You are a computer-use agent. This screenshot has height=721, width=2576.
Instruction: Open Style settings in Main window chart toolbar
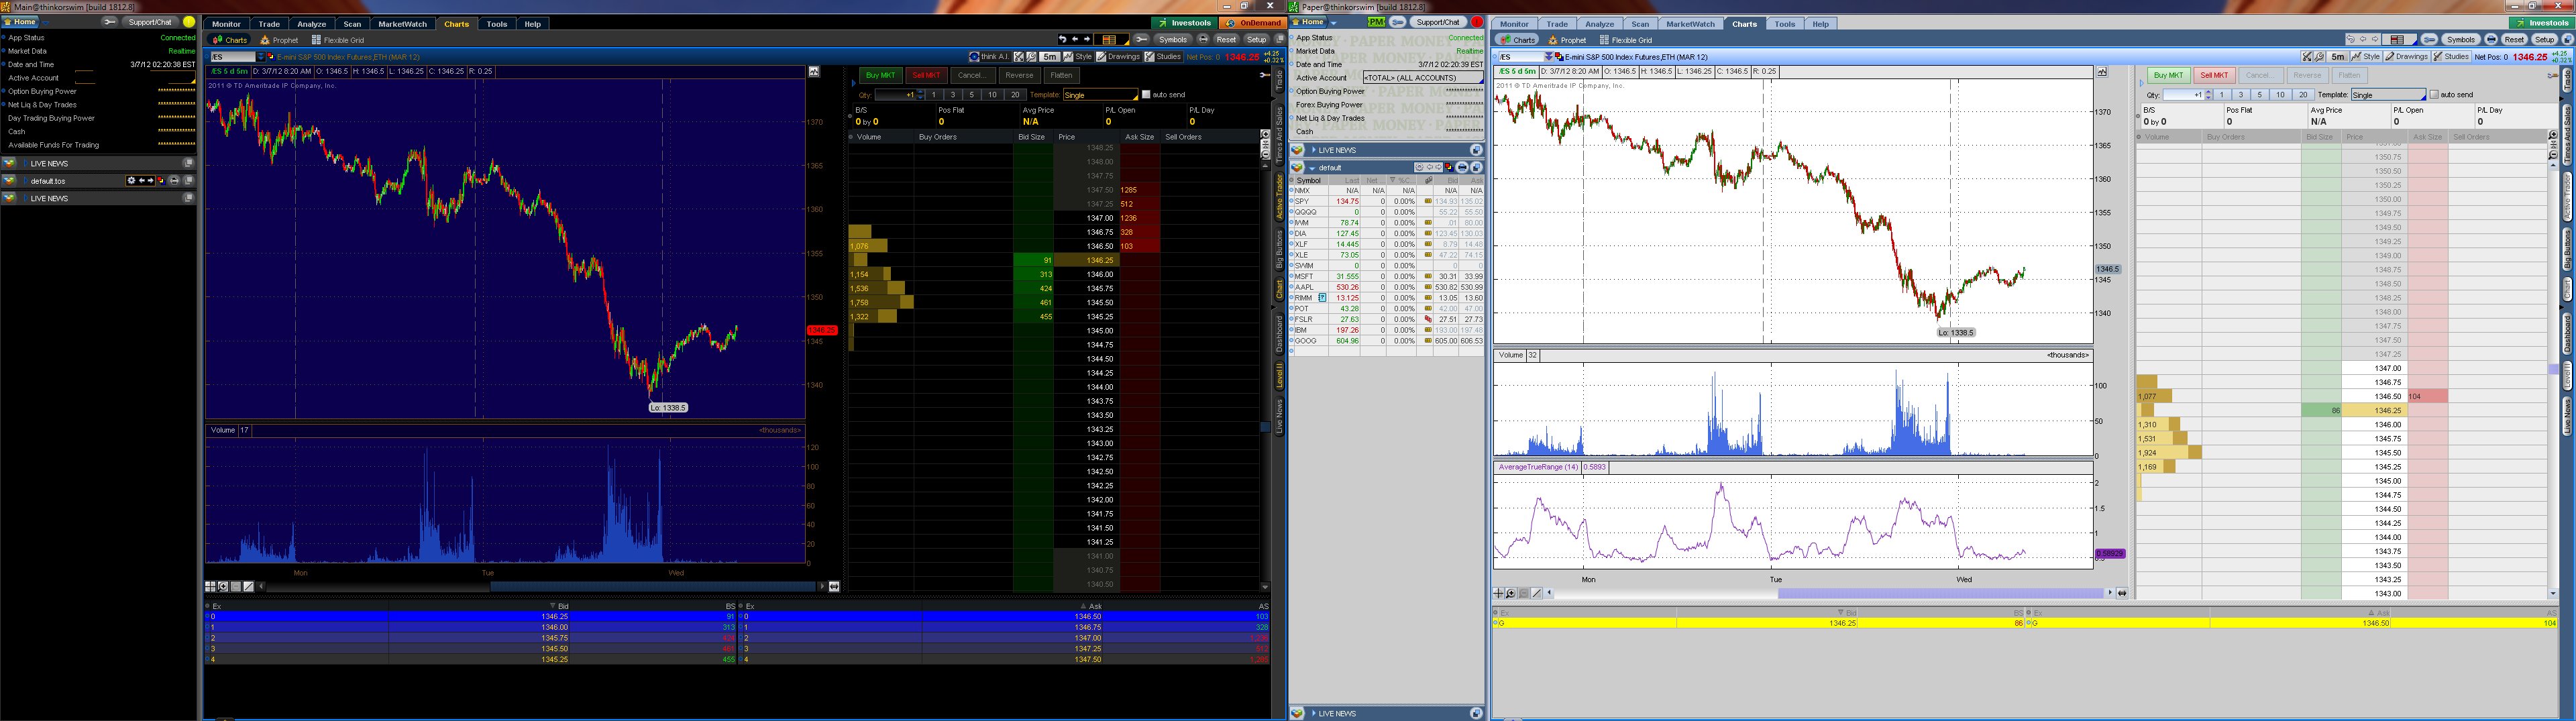coord(1078,57)
